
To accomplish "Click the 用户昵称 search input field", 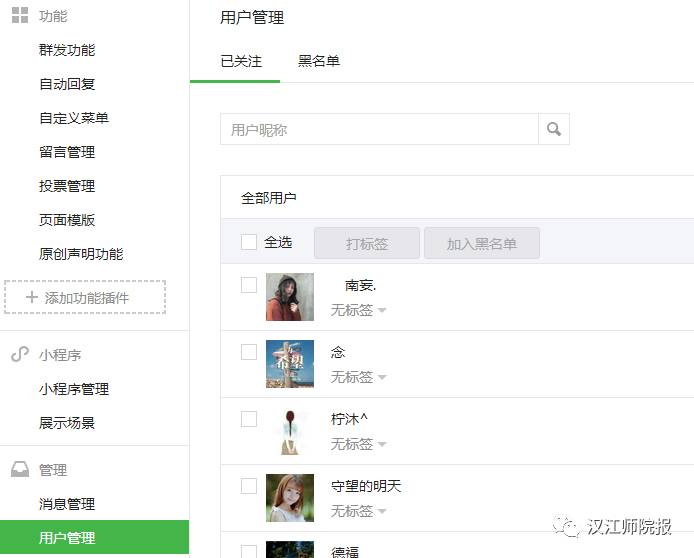I will coord(379,129).
